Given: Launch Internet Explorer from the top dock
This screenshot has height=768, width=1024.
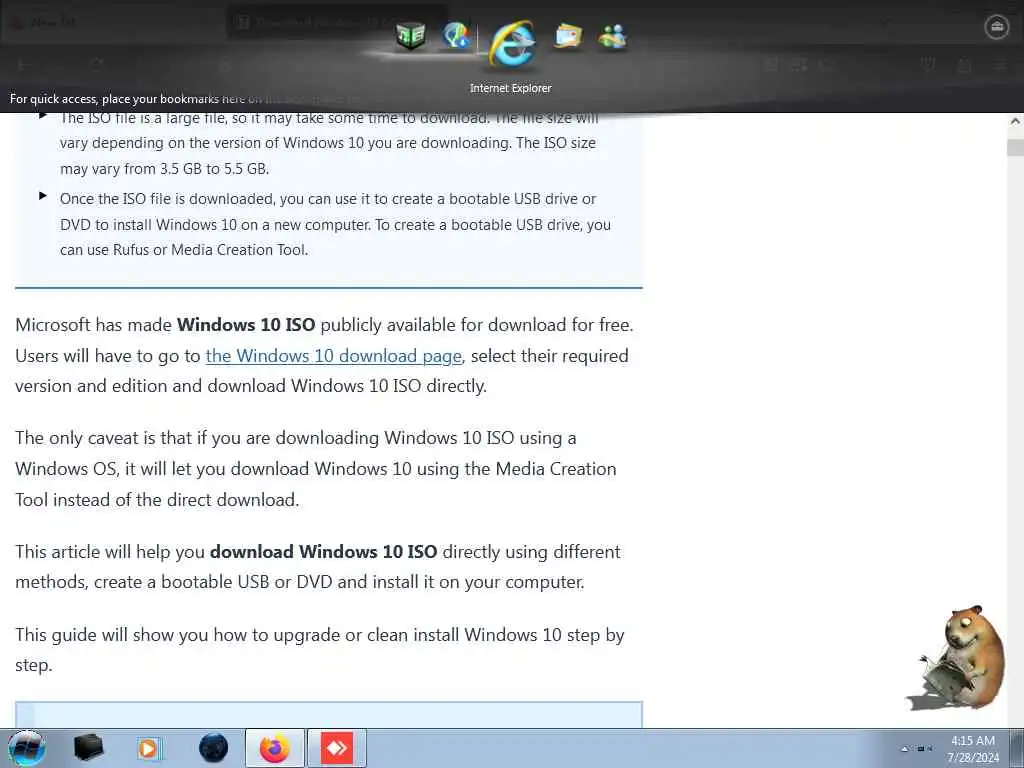Looking at the screenshot, I should tap(512, 43).
